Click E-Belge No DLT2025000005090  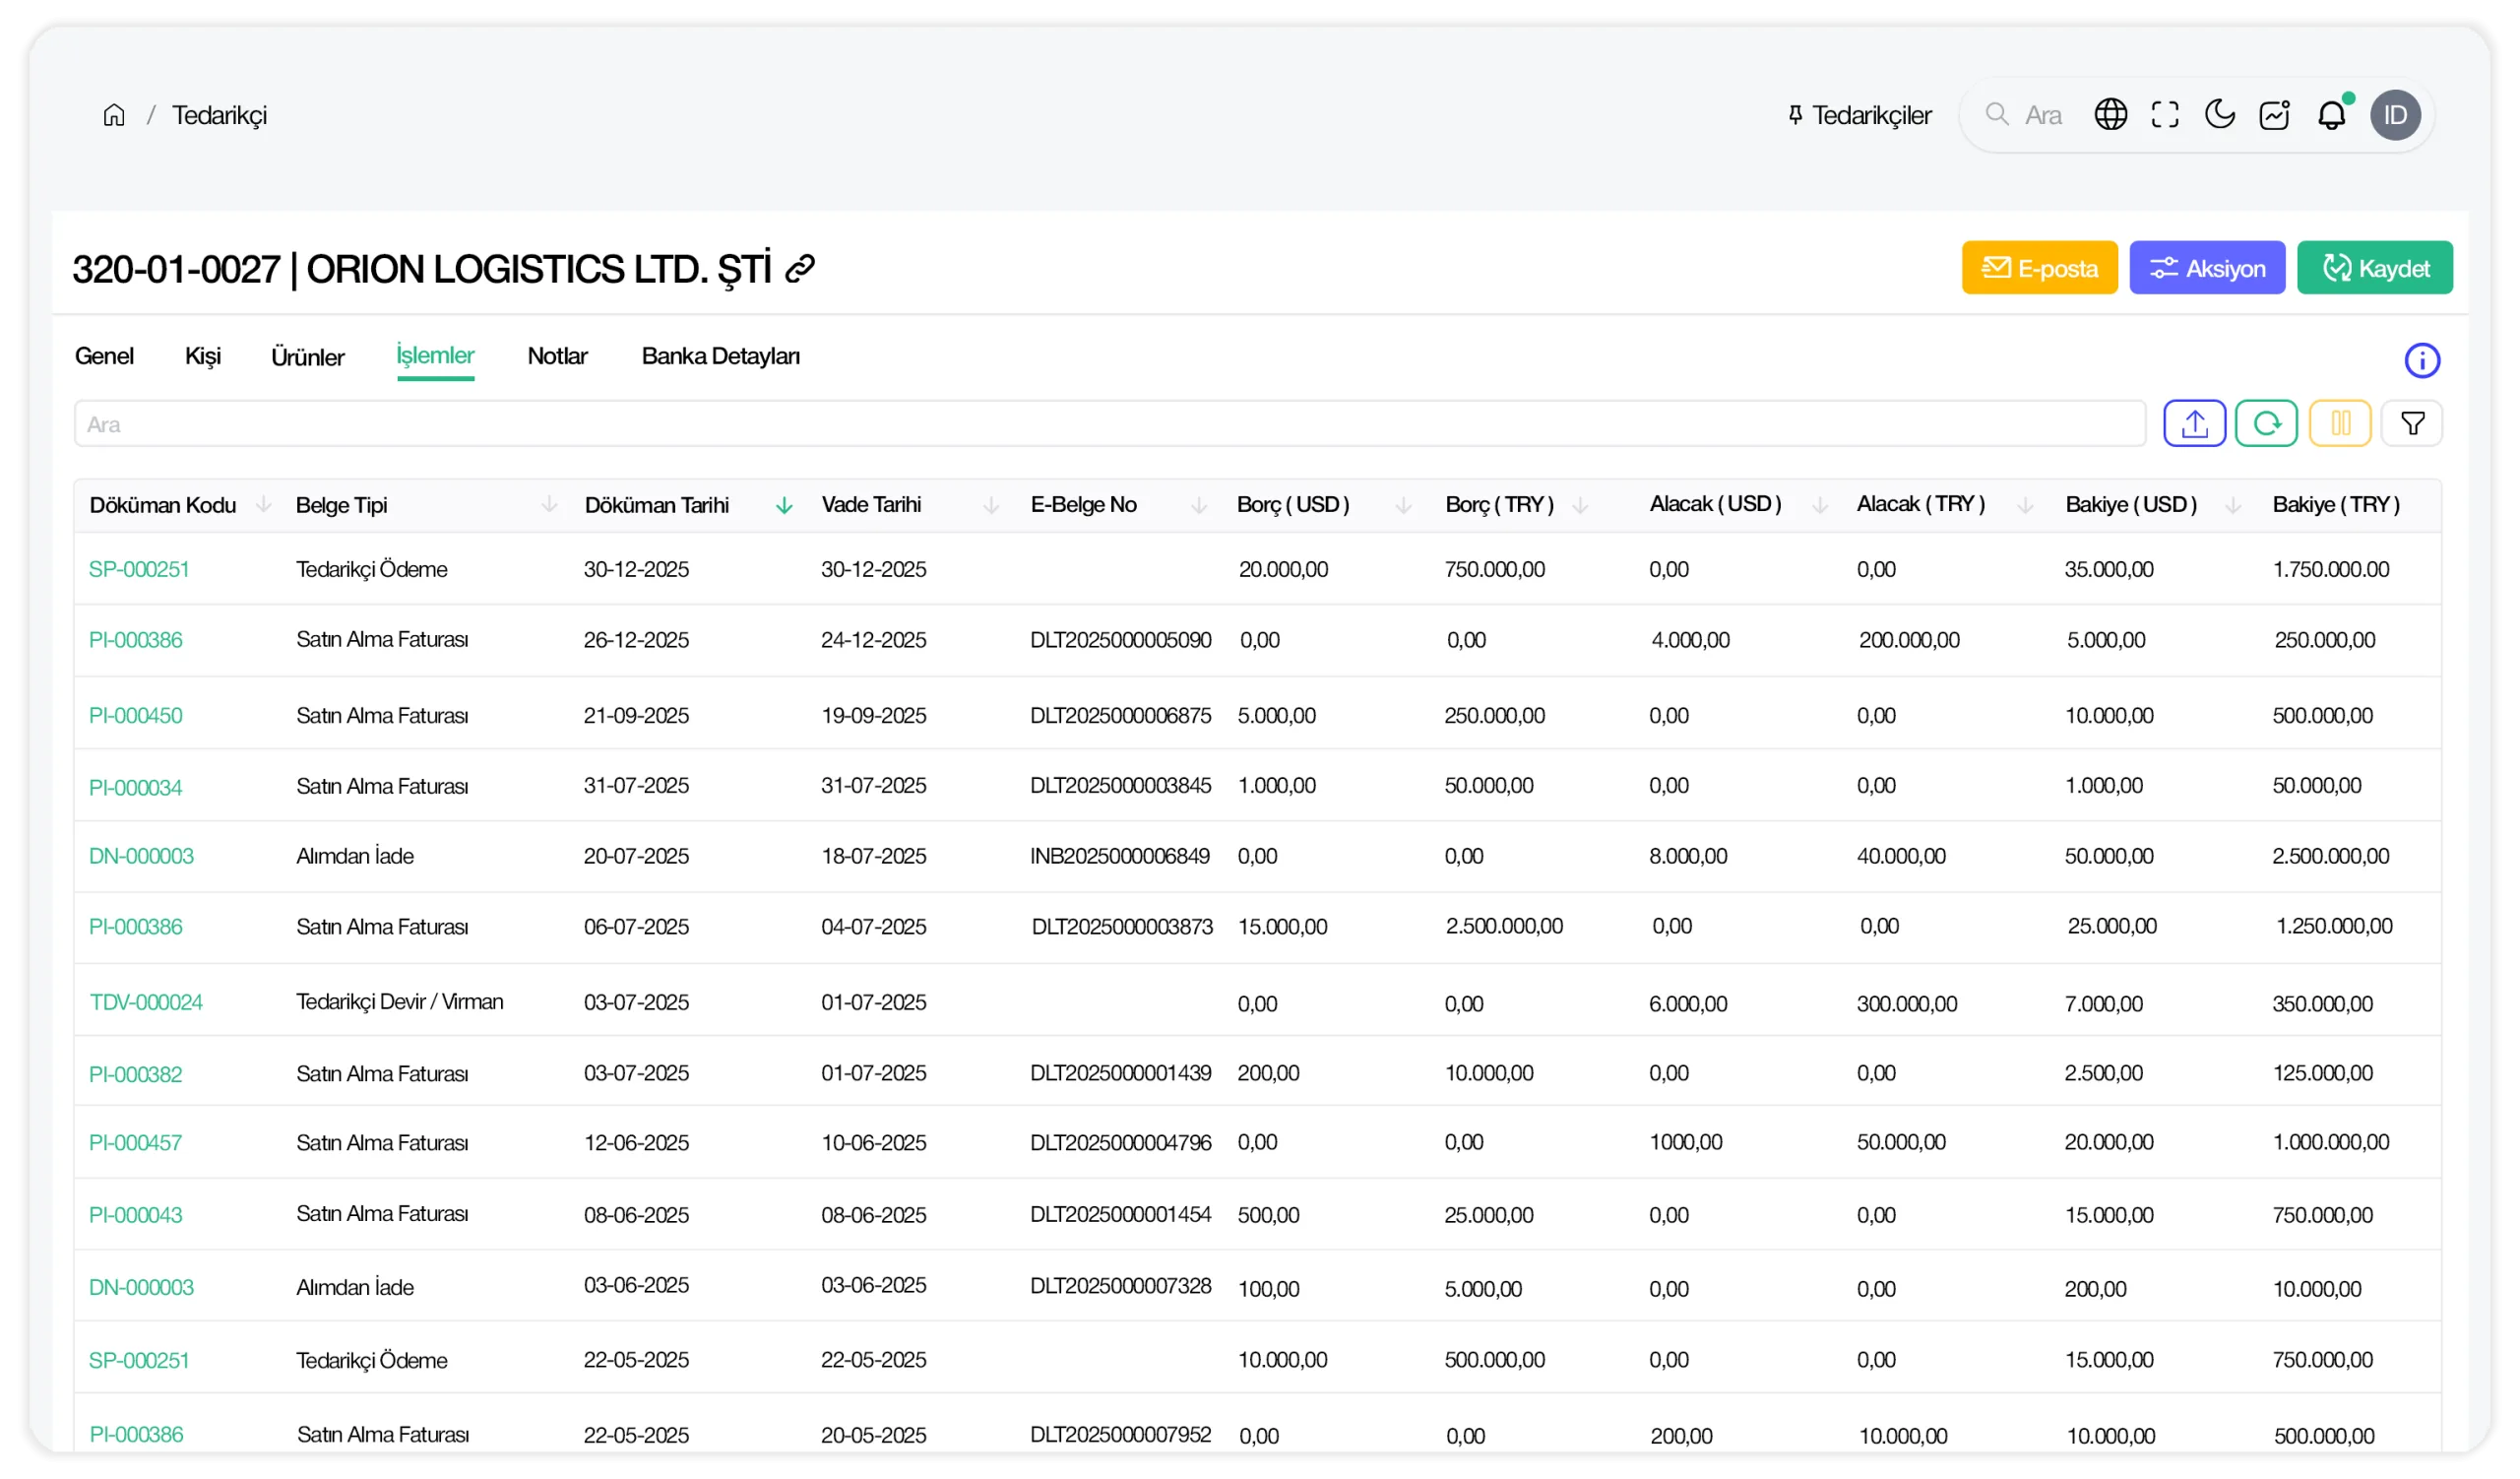point(1120,640)
